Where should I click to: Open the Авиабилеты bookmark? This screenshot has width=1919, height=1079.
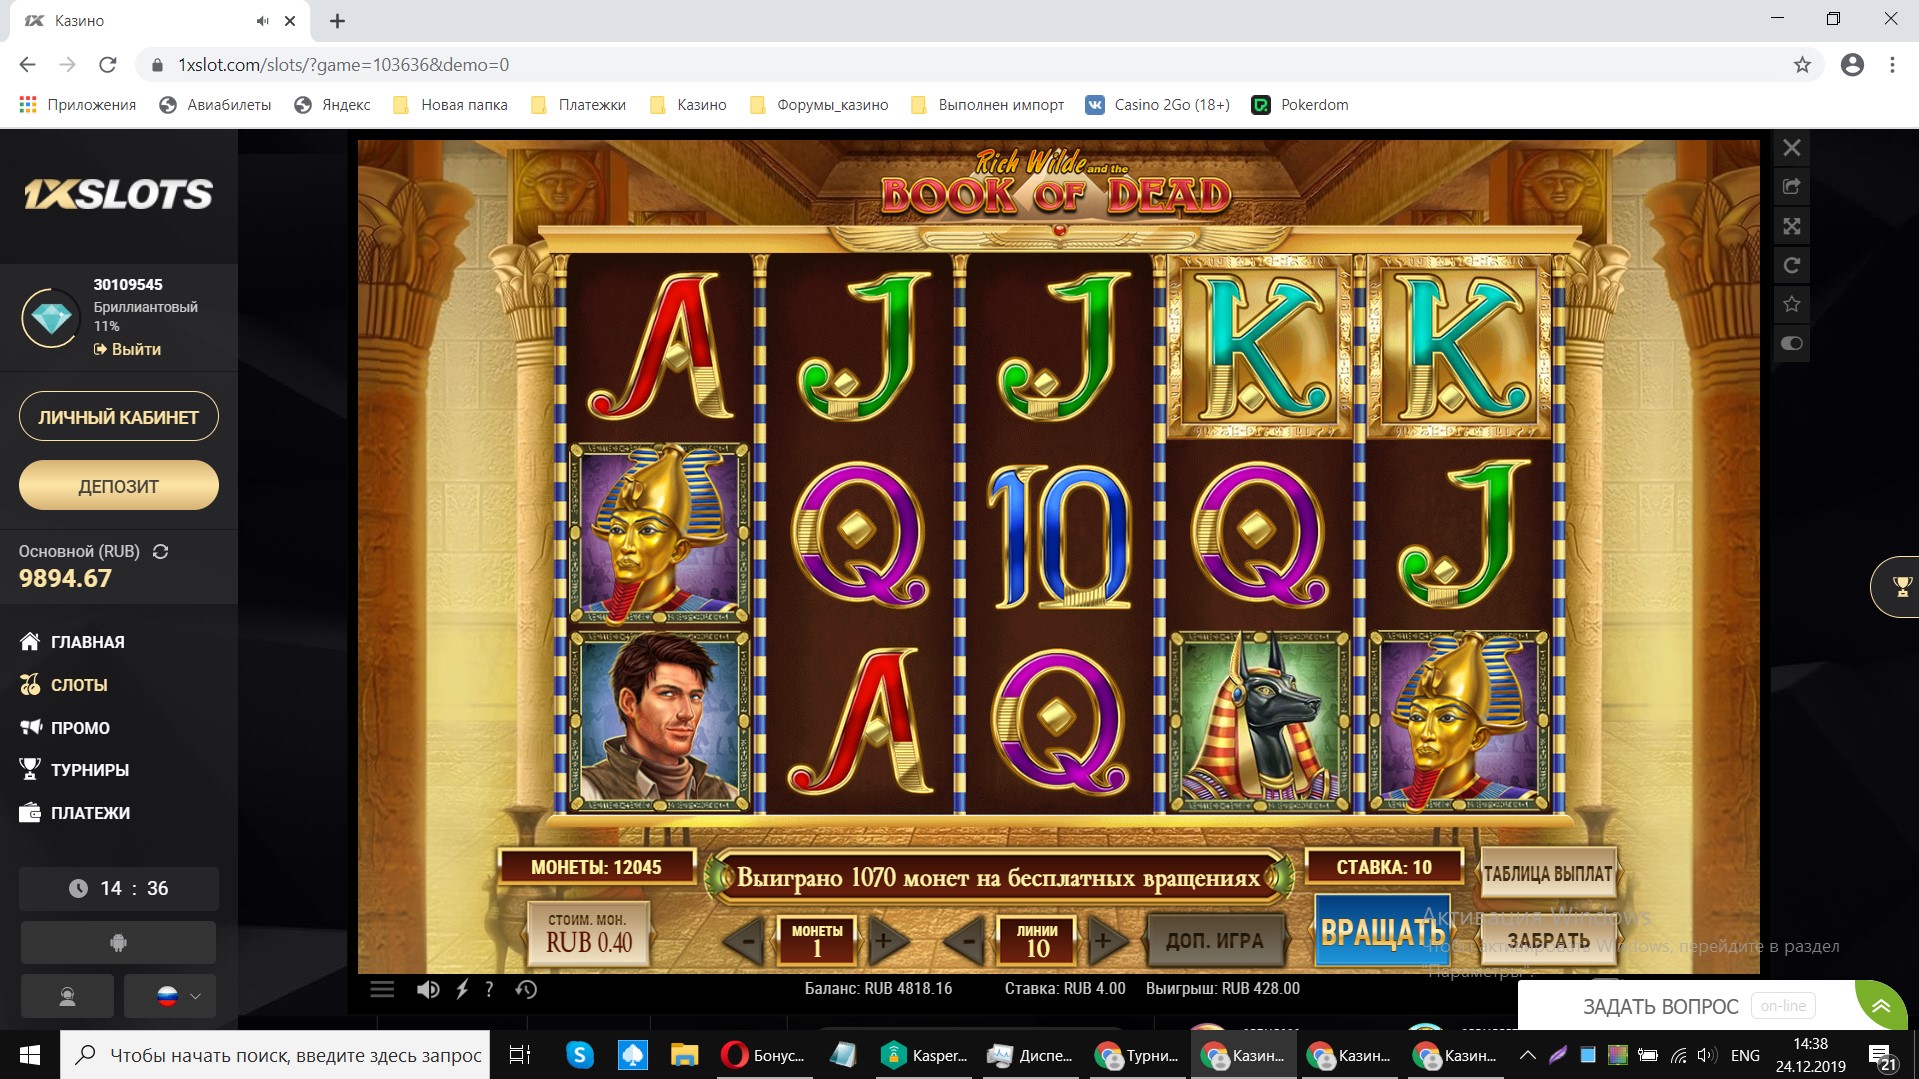215,105
